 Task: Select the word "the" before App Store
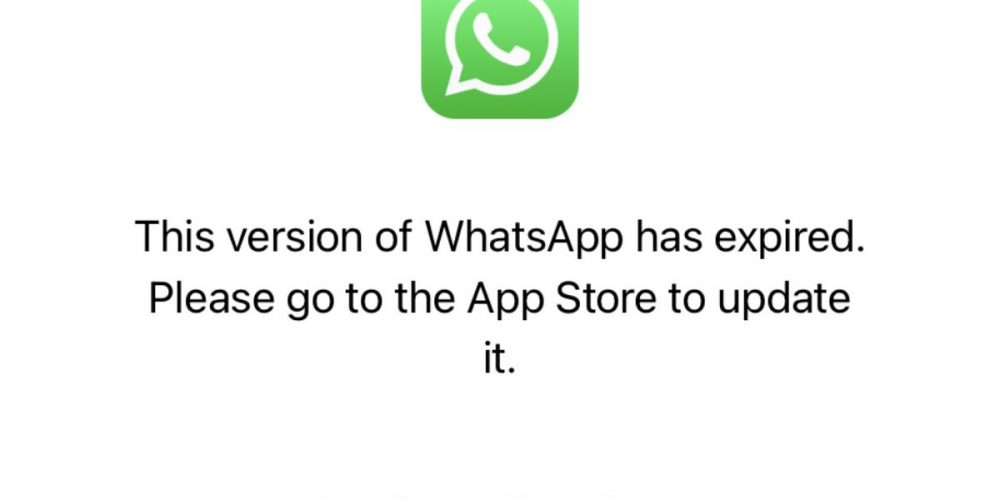423,298
